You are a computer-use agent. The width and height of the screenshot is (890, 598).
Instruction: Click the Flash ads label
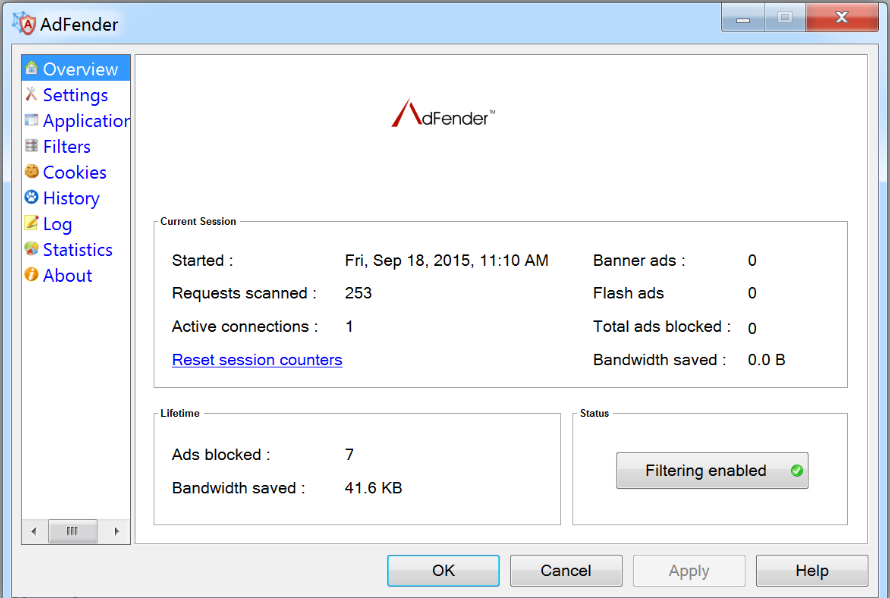click(628, 293)
